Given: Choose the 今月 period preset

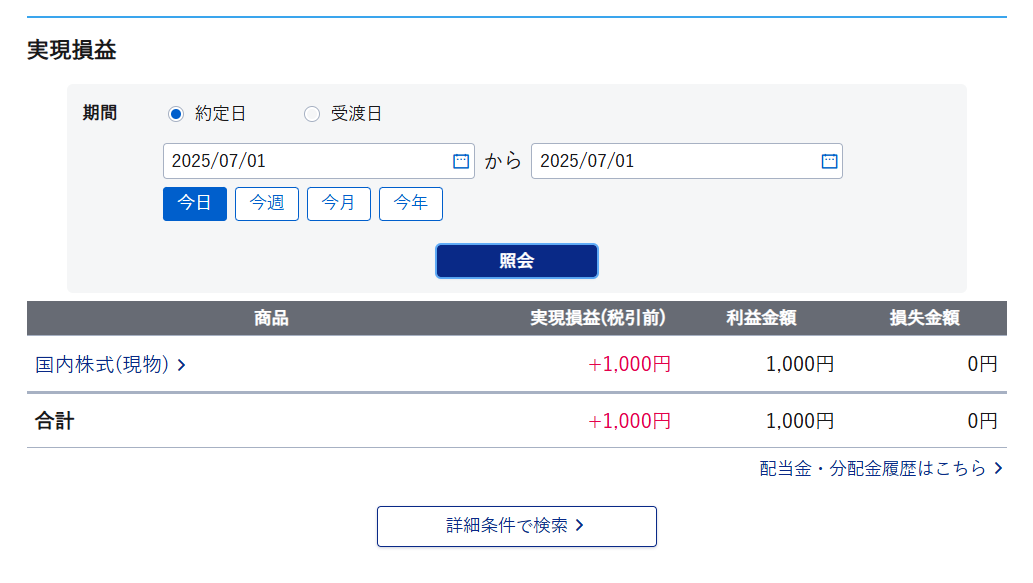Looking at the screenshot, I should coord(339,204).
